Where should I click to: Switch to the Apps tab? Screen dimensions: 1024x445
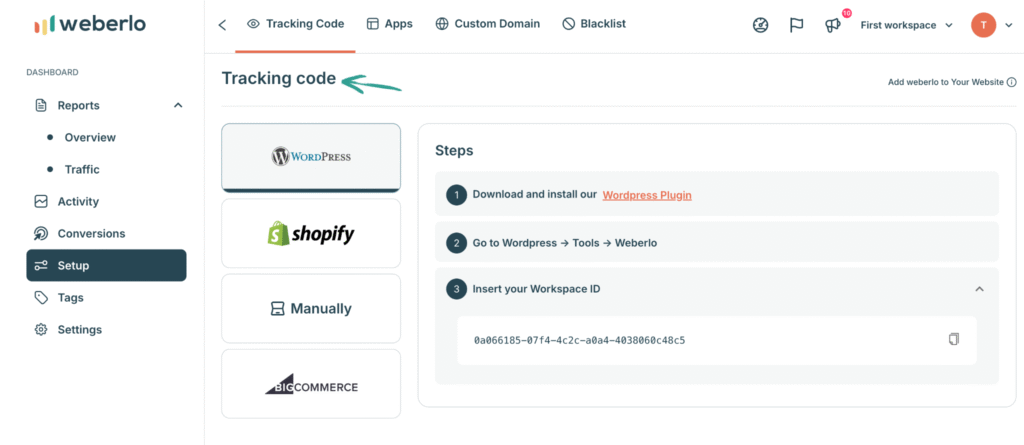click(x=390, y=24)
